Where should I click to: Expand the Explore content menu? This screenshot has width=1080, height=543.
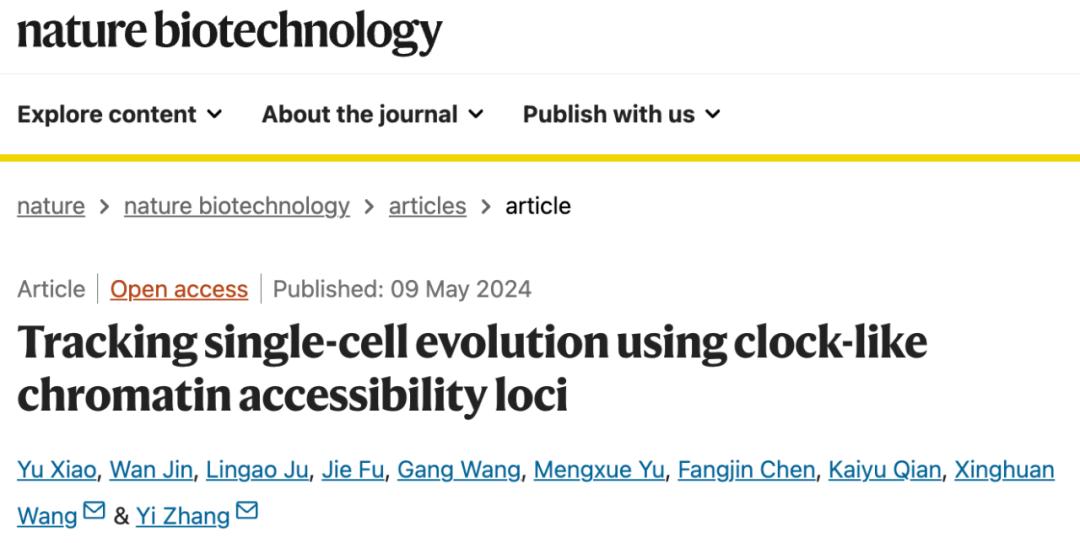120,115
